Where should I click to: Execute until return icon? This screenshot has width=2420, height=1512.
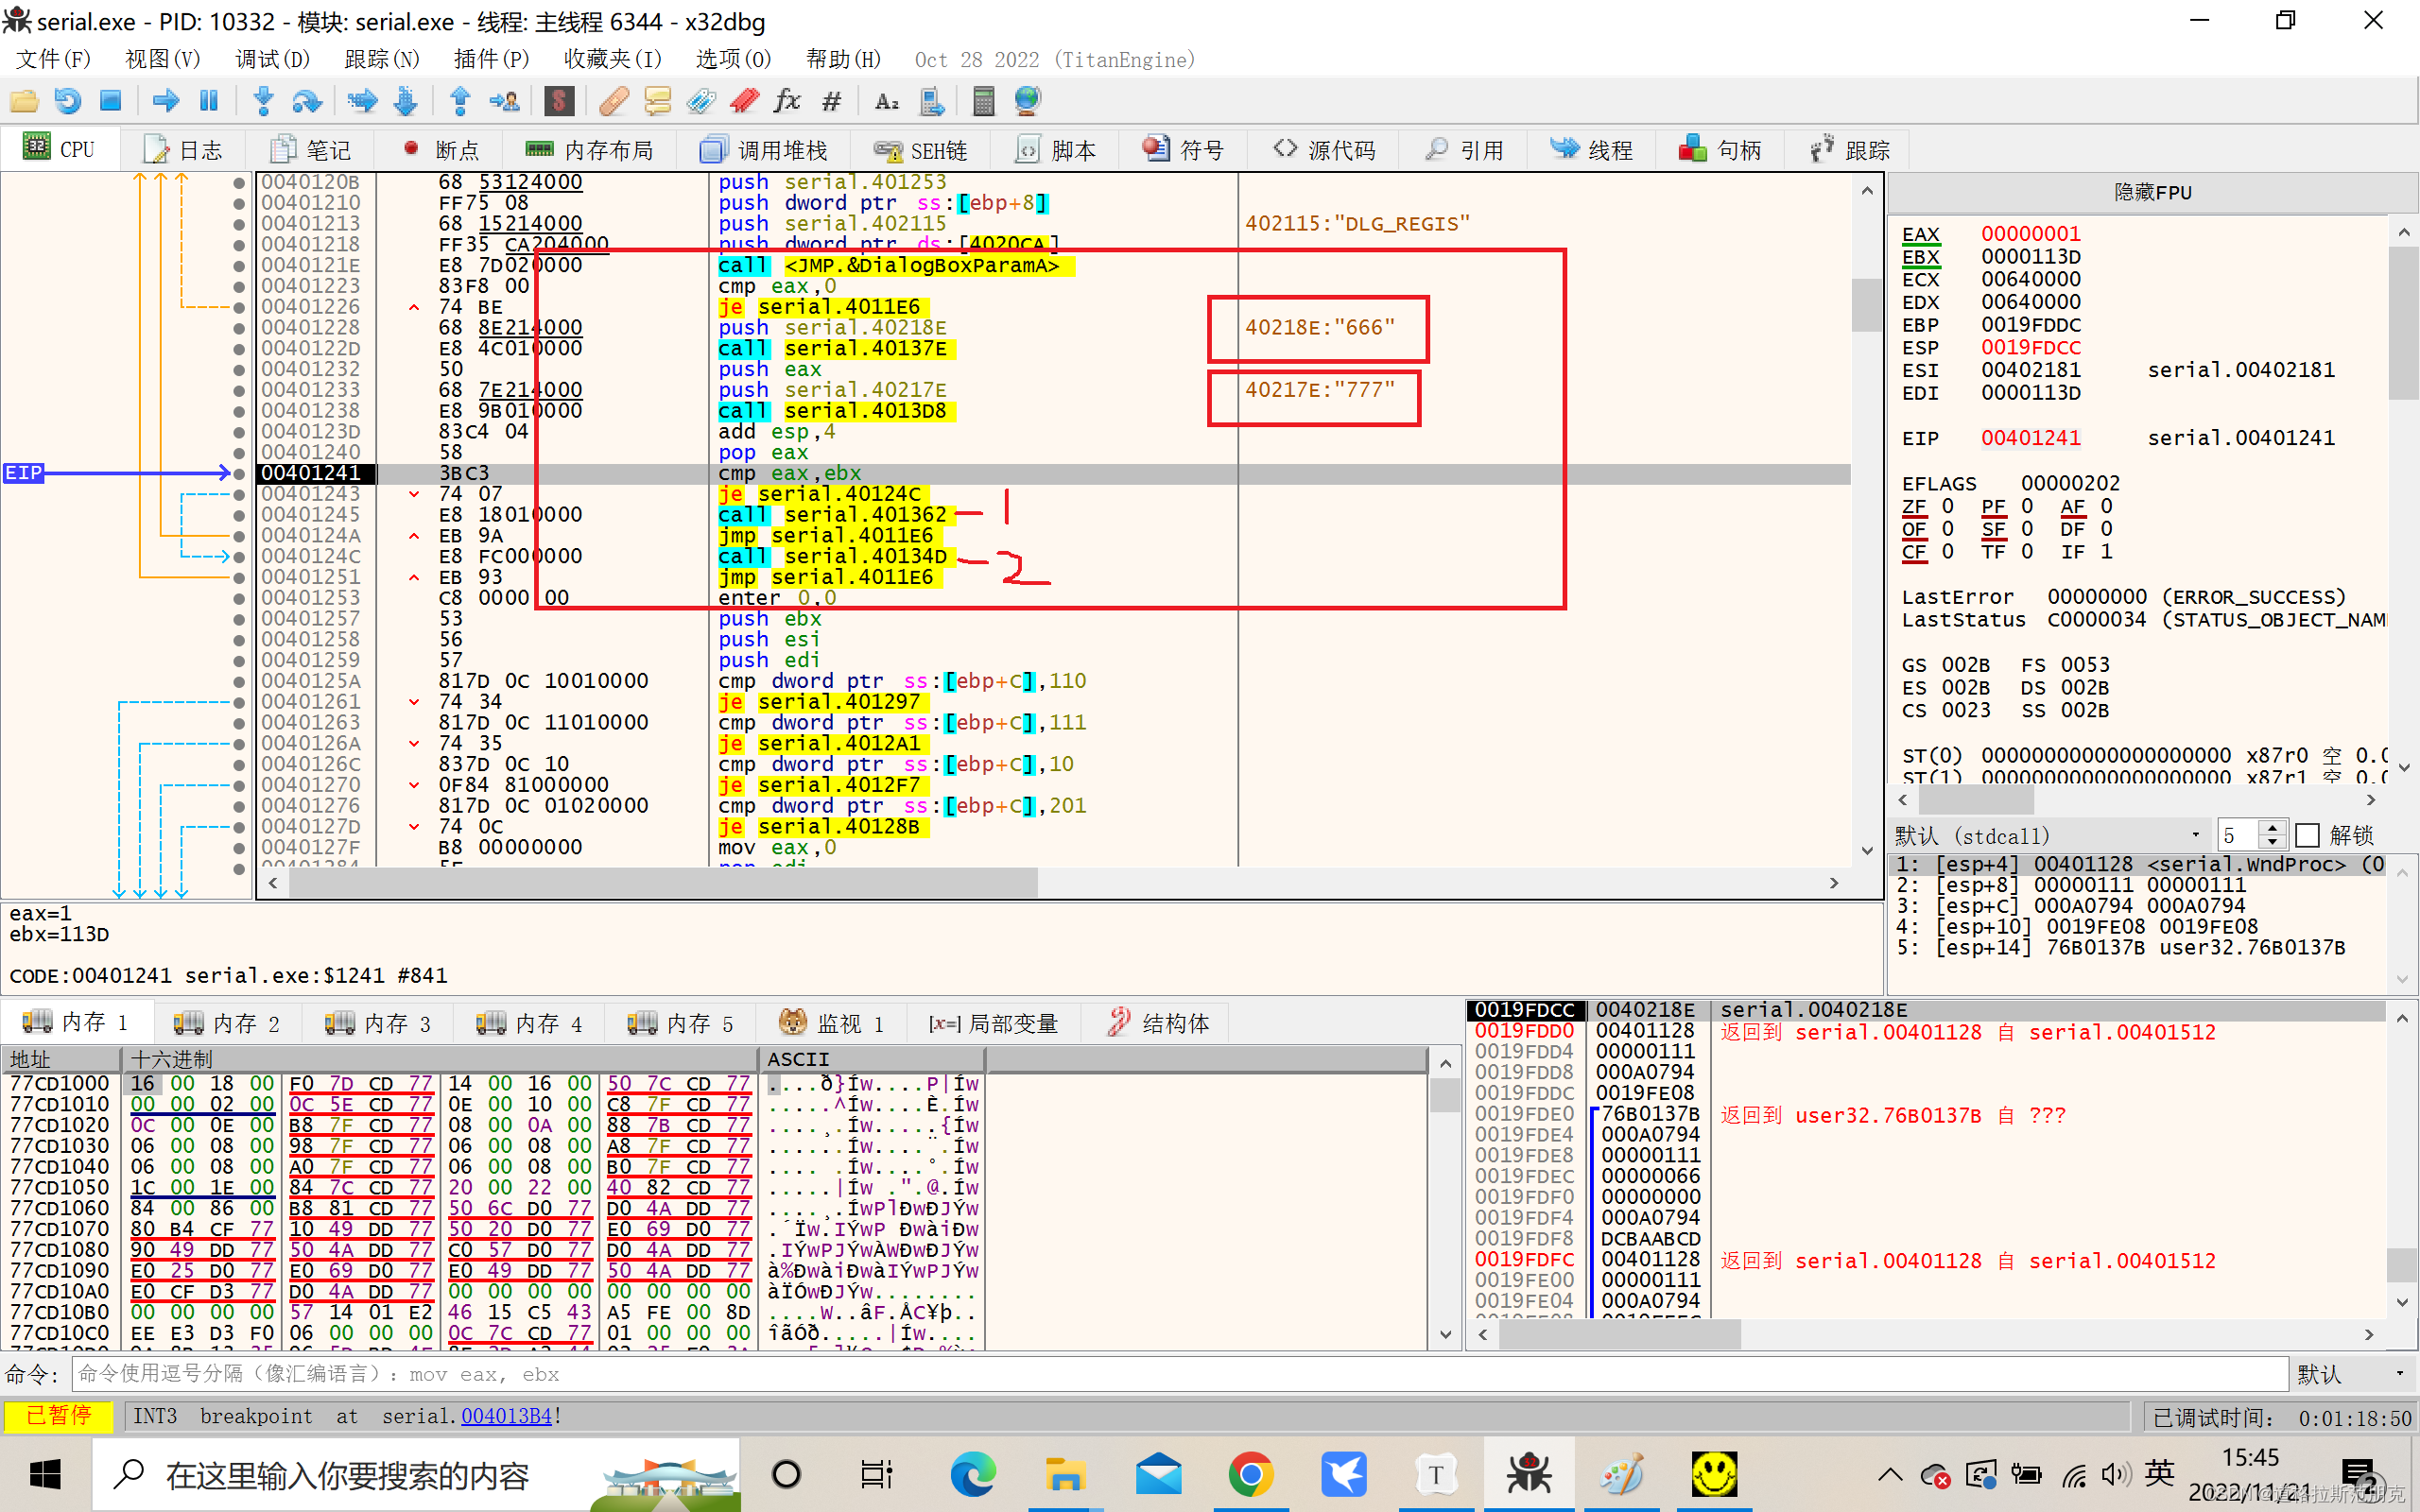tap(460, 100)
